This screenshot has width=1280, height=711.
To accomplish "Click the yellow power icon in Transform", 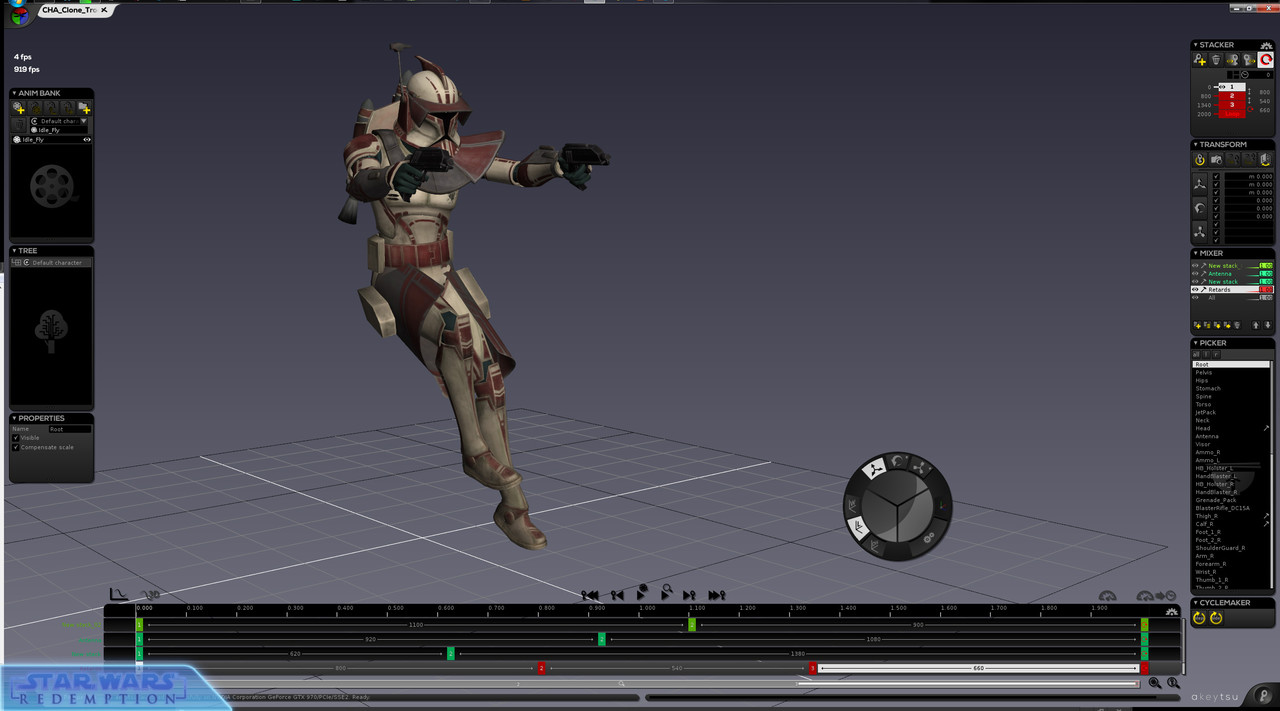I will (1200, 160).
